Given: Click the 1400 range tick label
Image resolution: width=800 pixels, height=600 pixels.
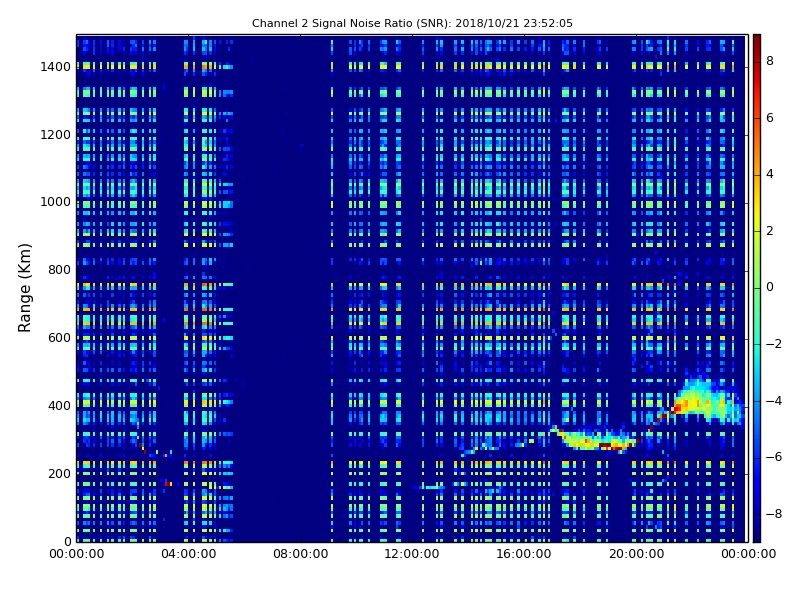Looking at the screenshot, I should [56, 67].
